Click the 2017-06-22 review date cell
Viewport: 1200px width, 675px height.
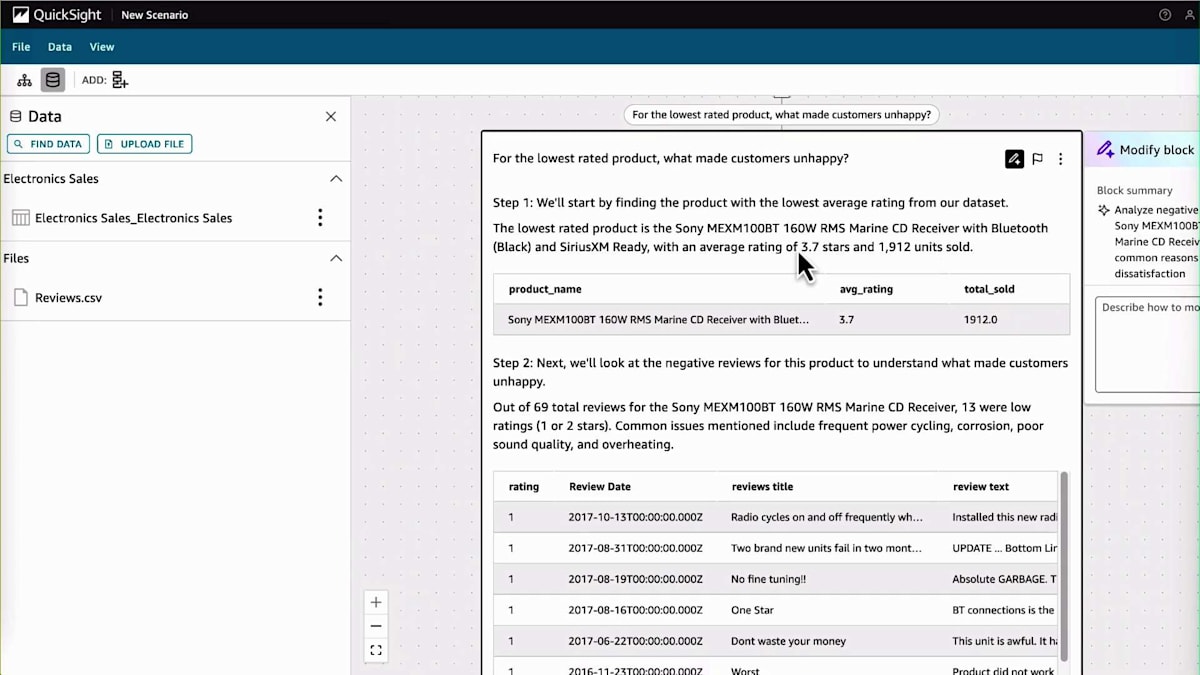tap(636, 641)
